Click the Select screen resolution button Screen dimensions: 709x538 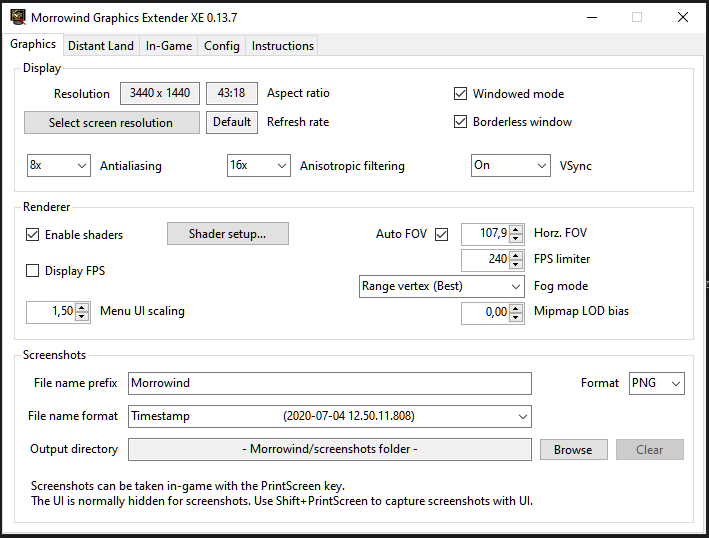(111, 123)
